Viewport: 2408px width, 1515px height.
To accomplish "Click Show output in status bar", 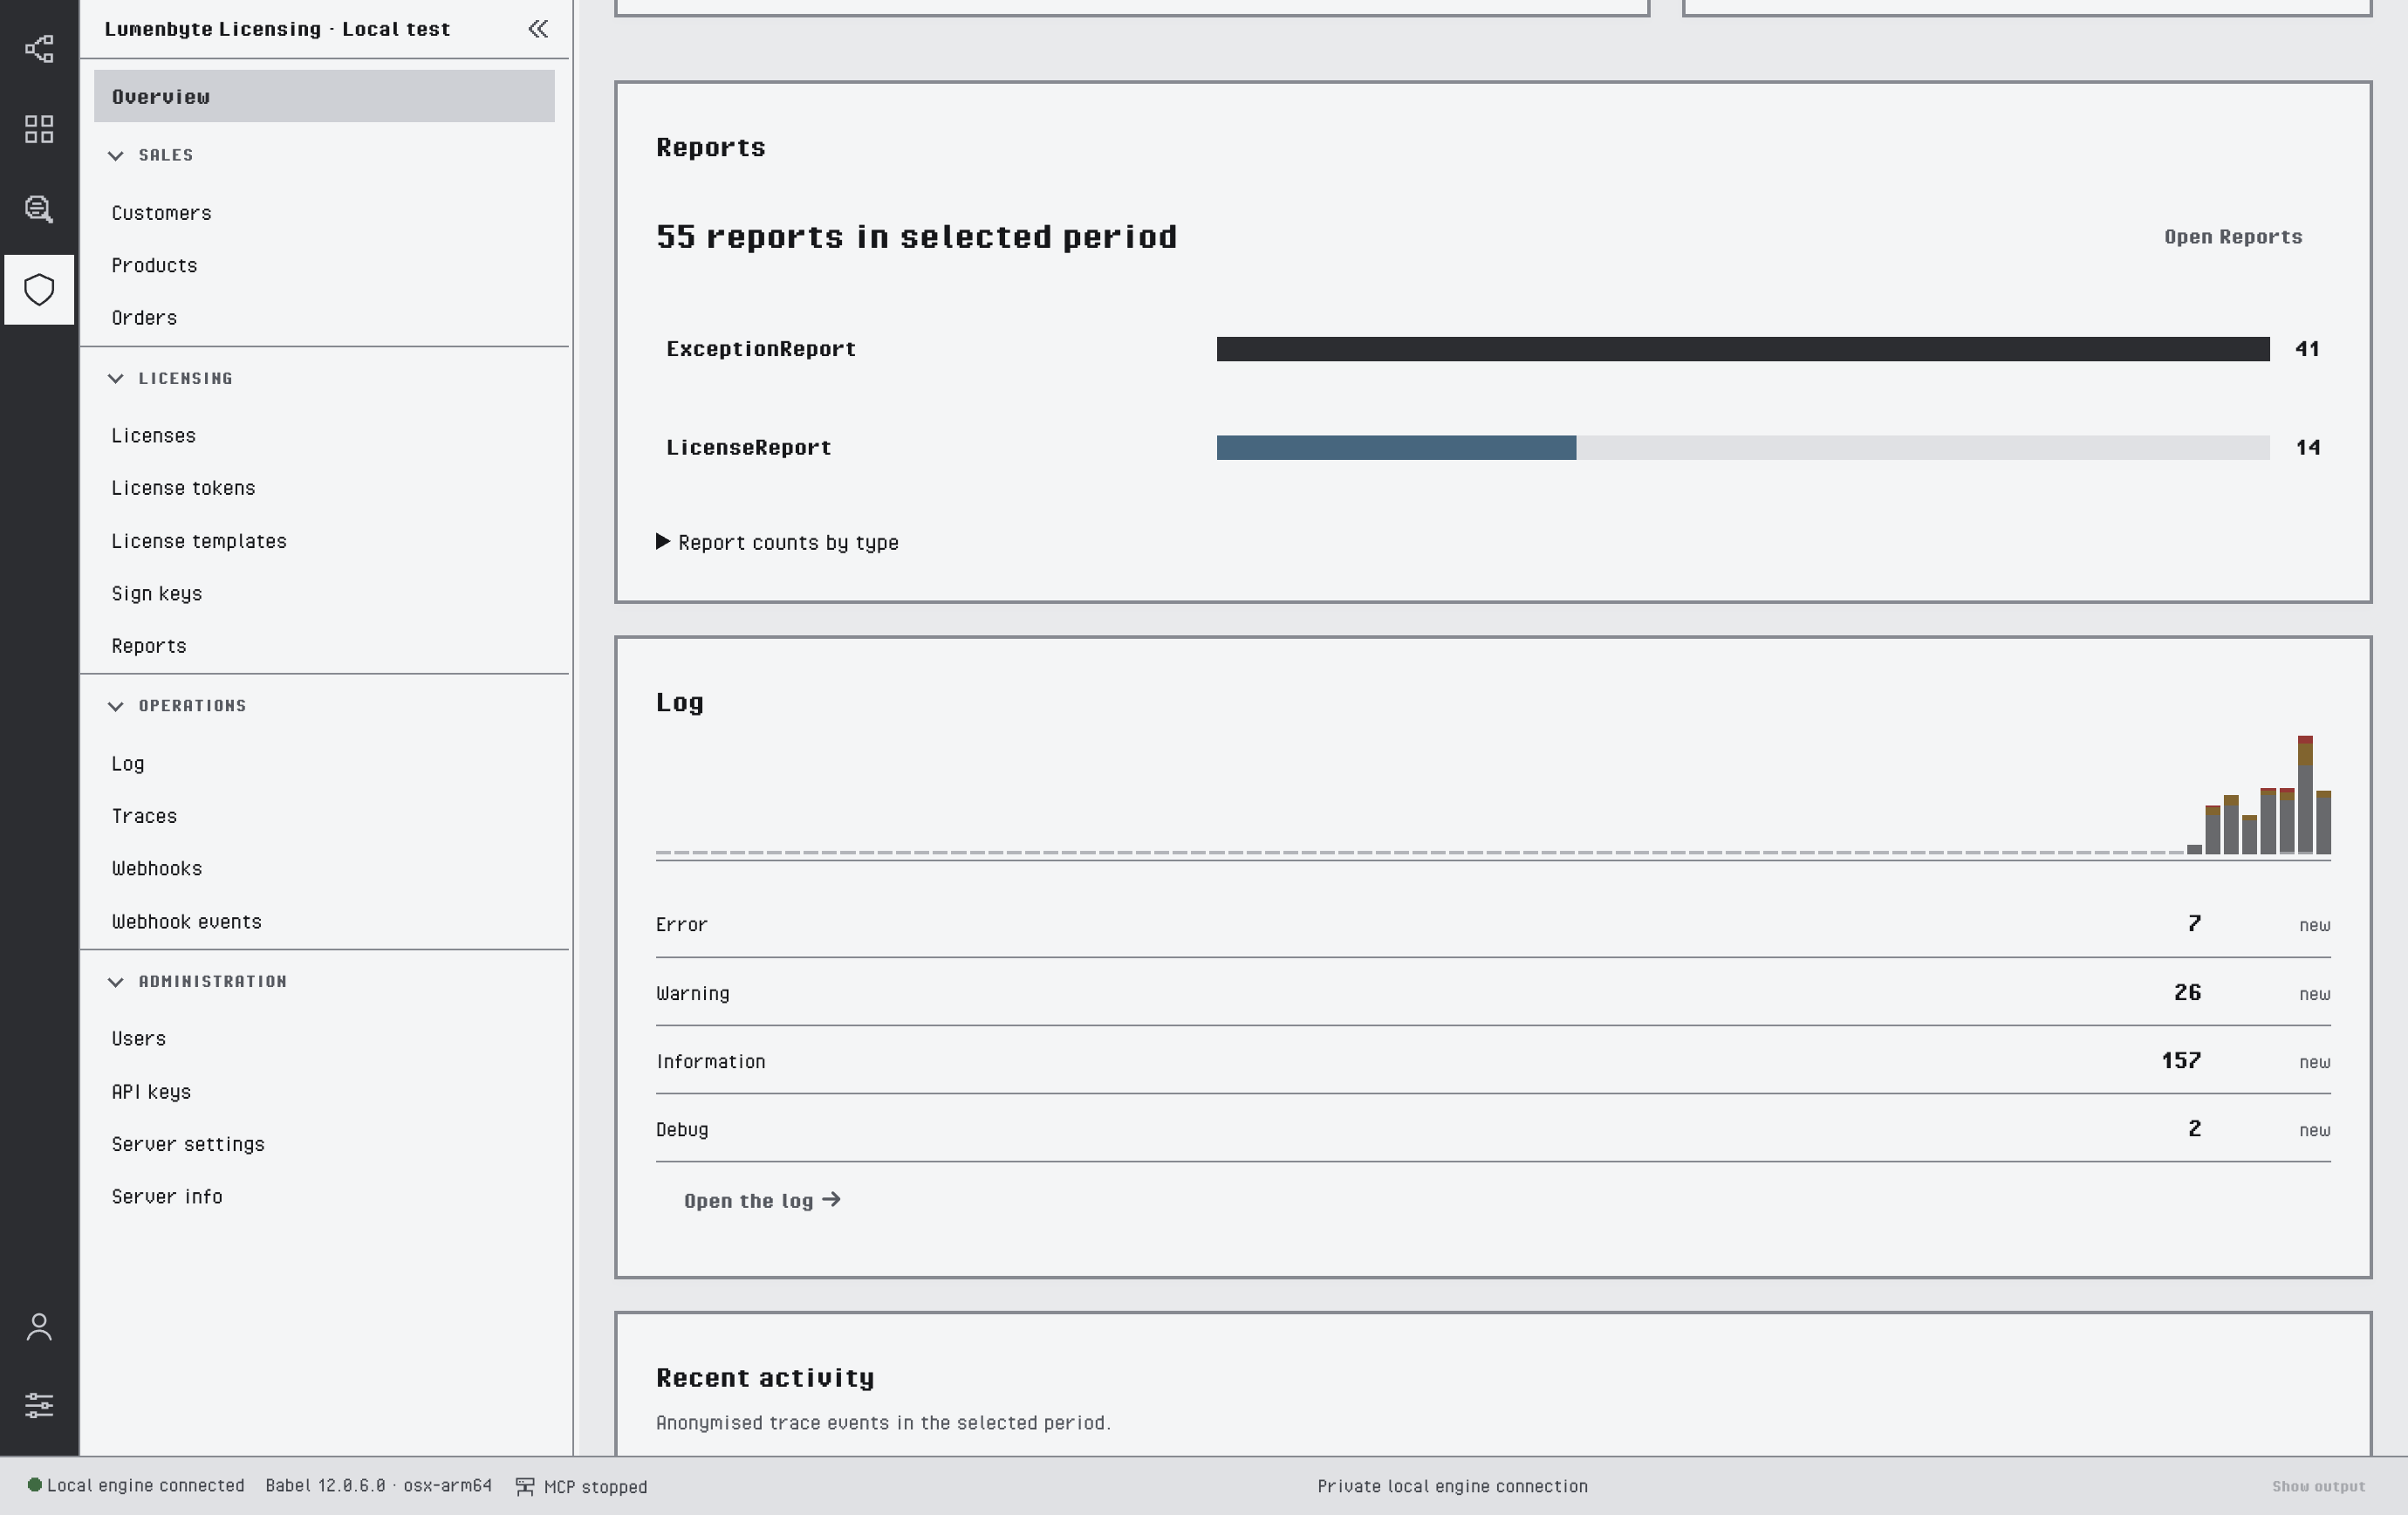I will click(2318, 1487).
